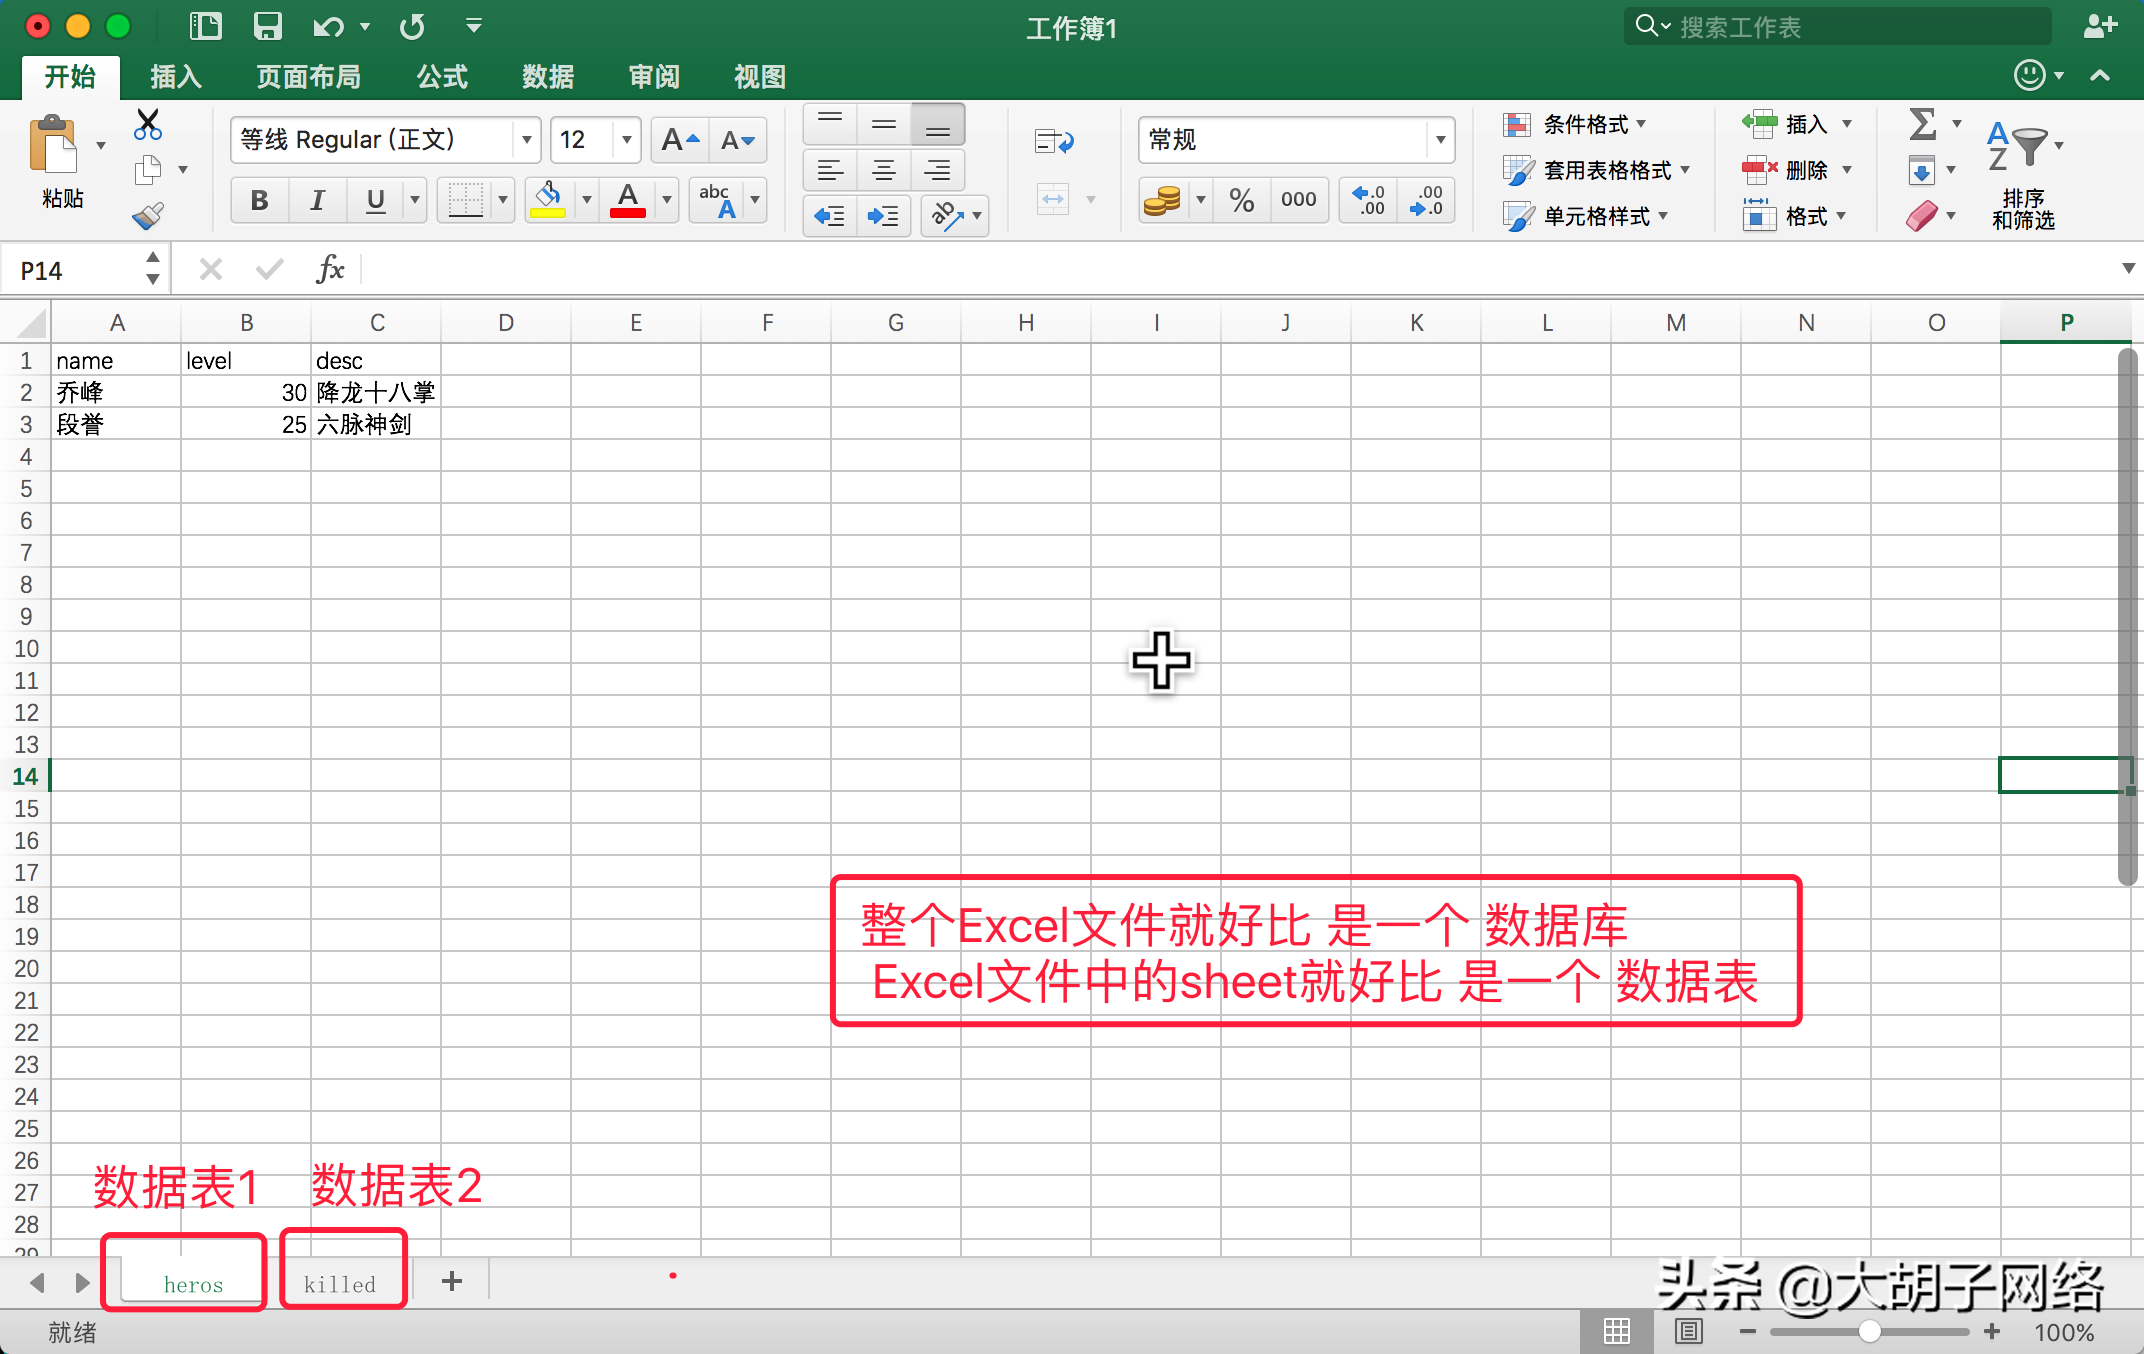Viewport: 2144px width, 1354px height.
Task: Center text horizontally
Action: [884, 170]
